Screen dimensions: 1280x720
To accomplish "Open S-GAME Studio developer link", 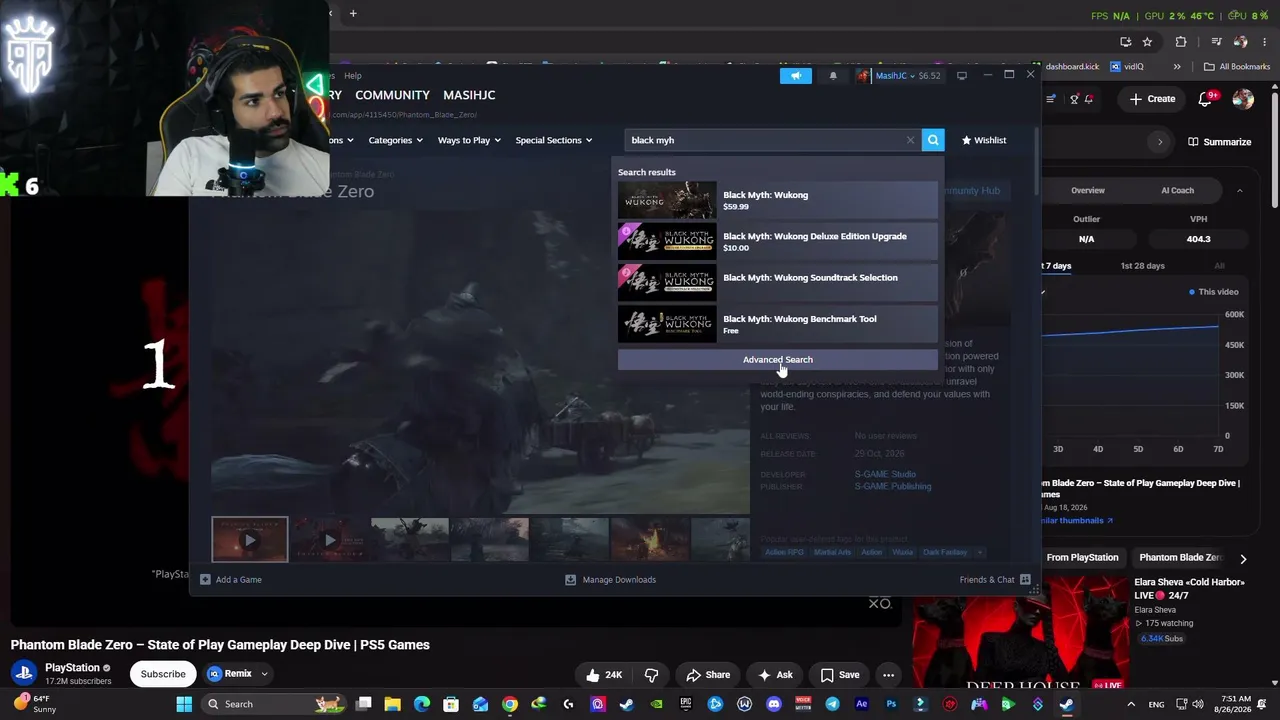I will click(885, 474).
